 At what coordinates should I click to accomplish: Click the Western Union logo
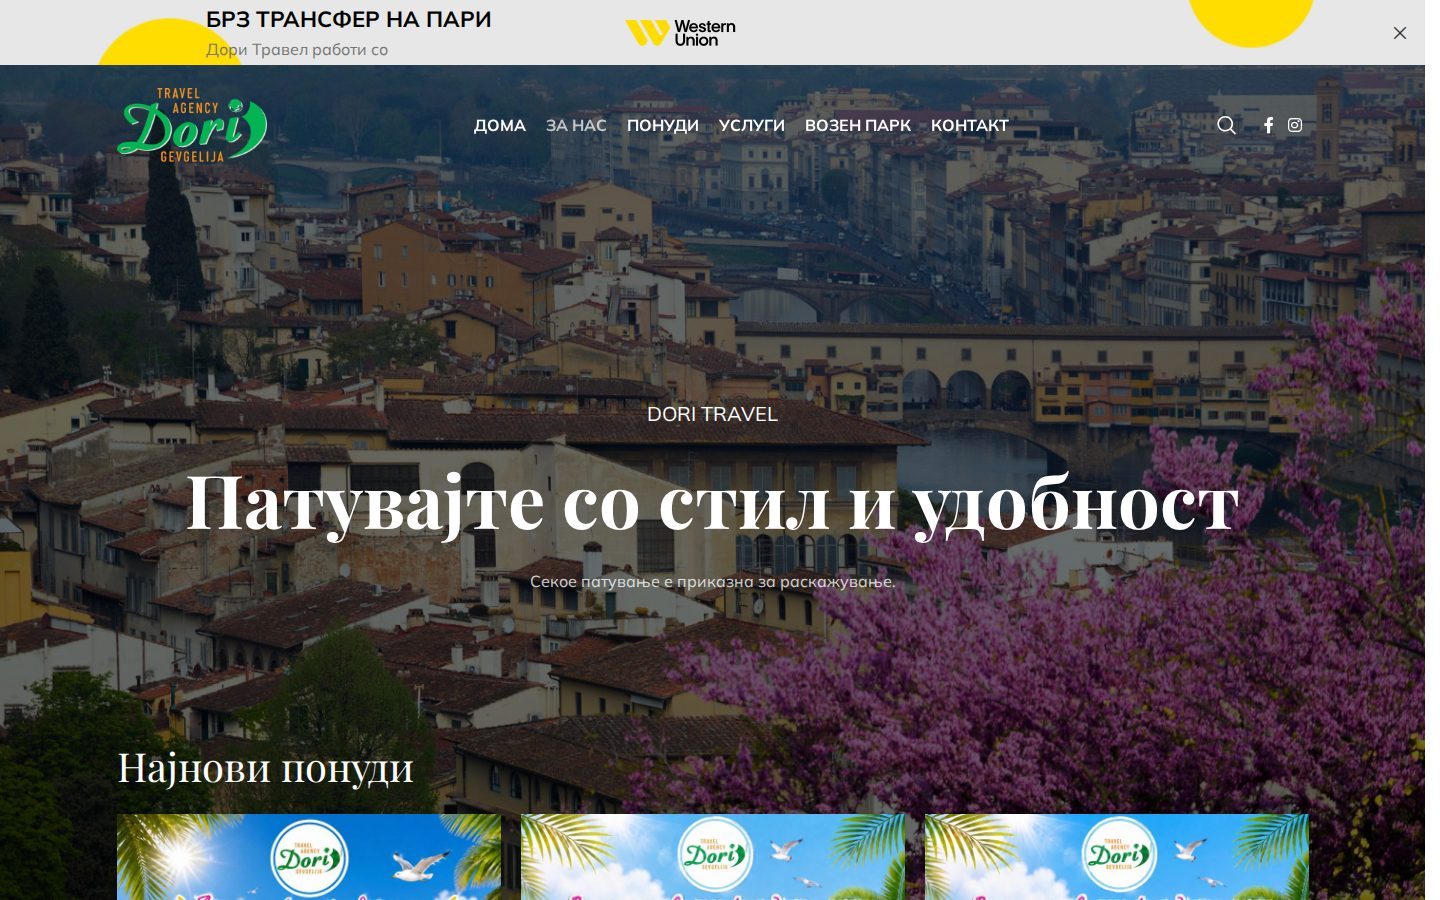pyautogui.click(x=680, y=33)
